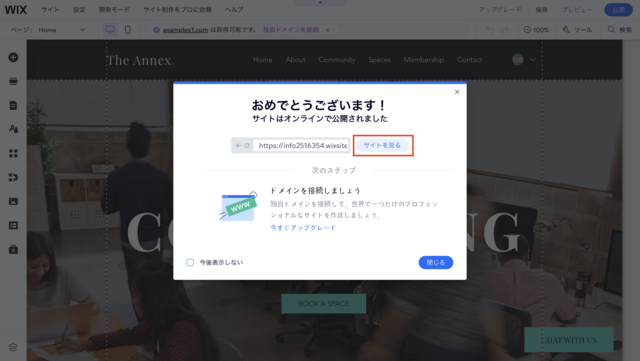Open the Layers icon at the sidebar bottom
The width and height of the screenshot is (640, 361).
pos(13,347)
